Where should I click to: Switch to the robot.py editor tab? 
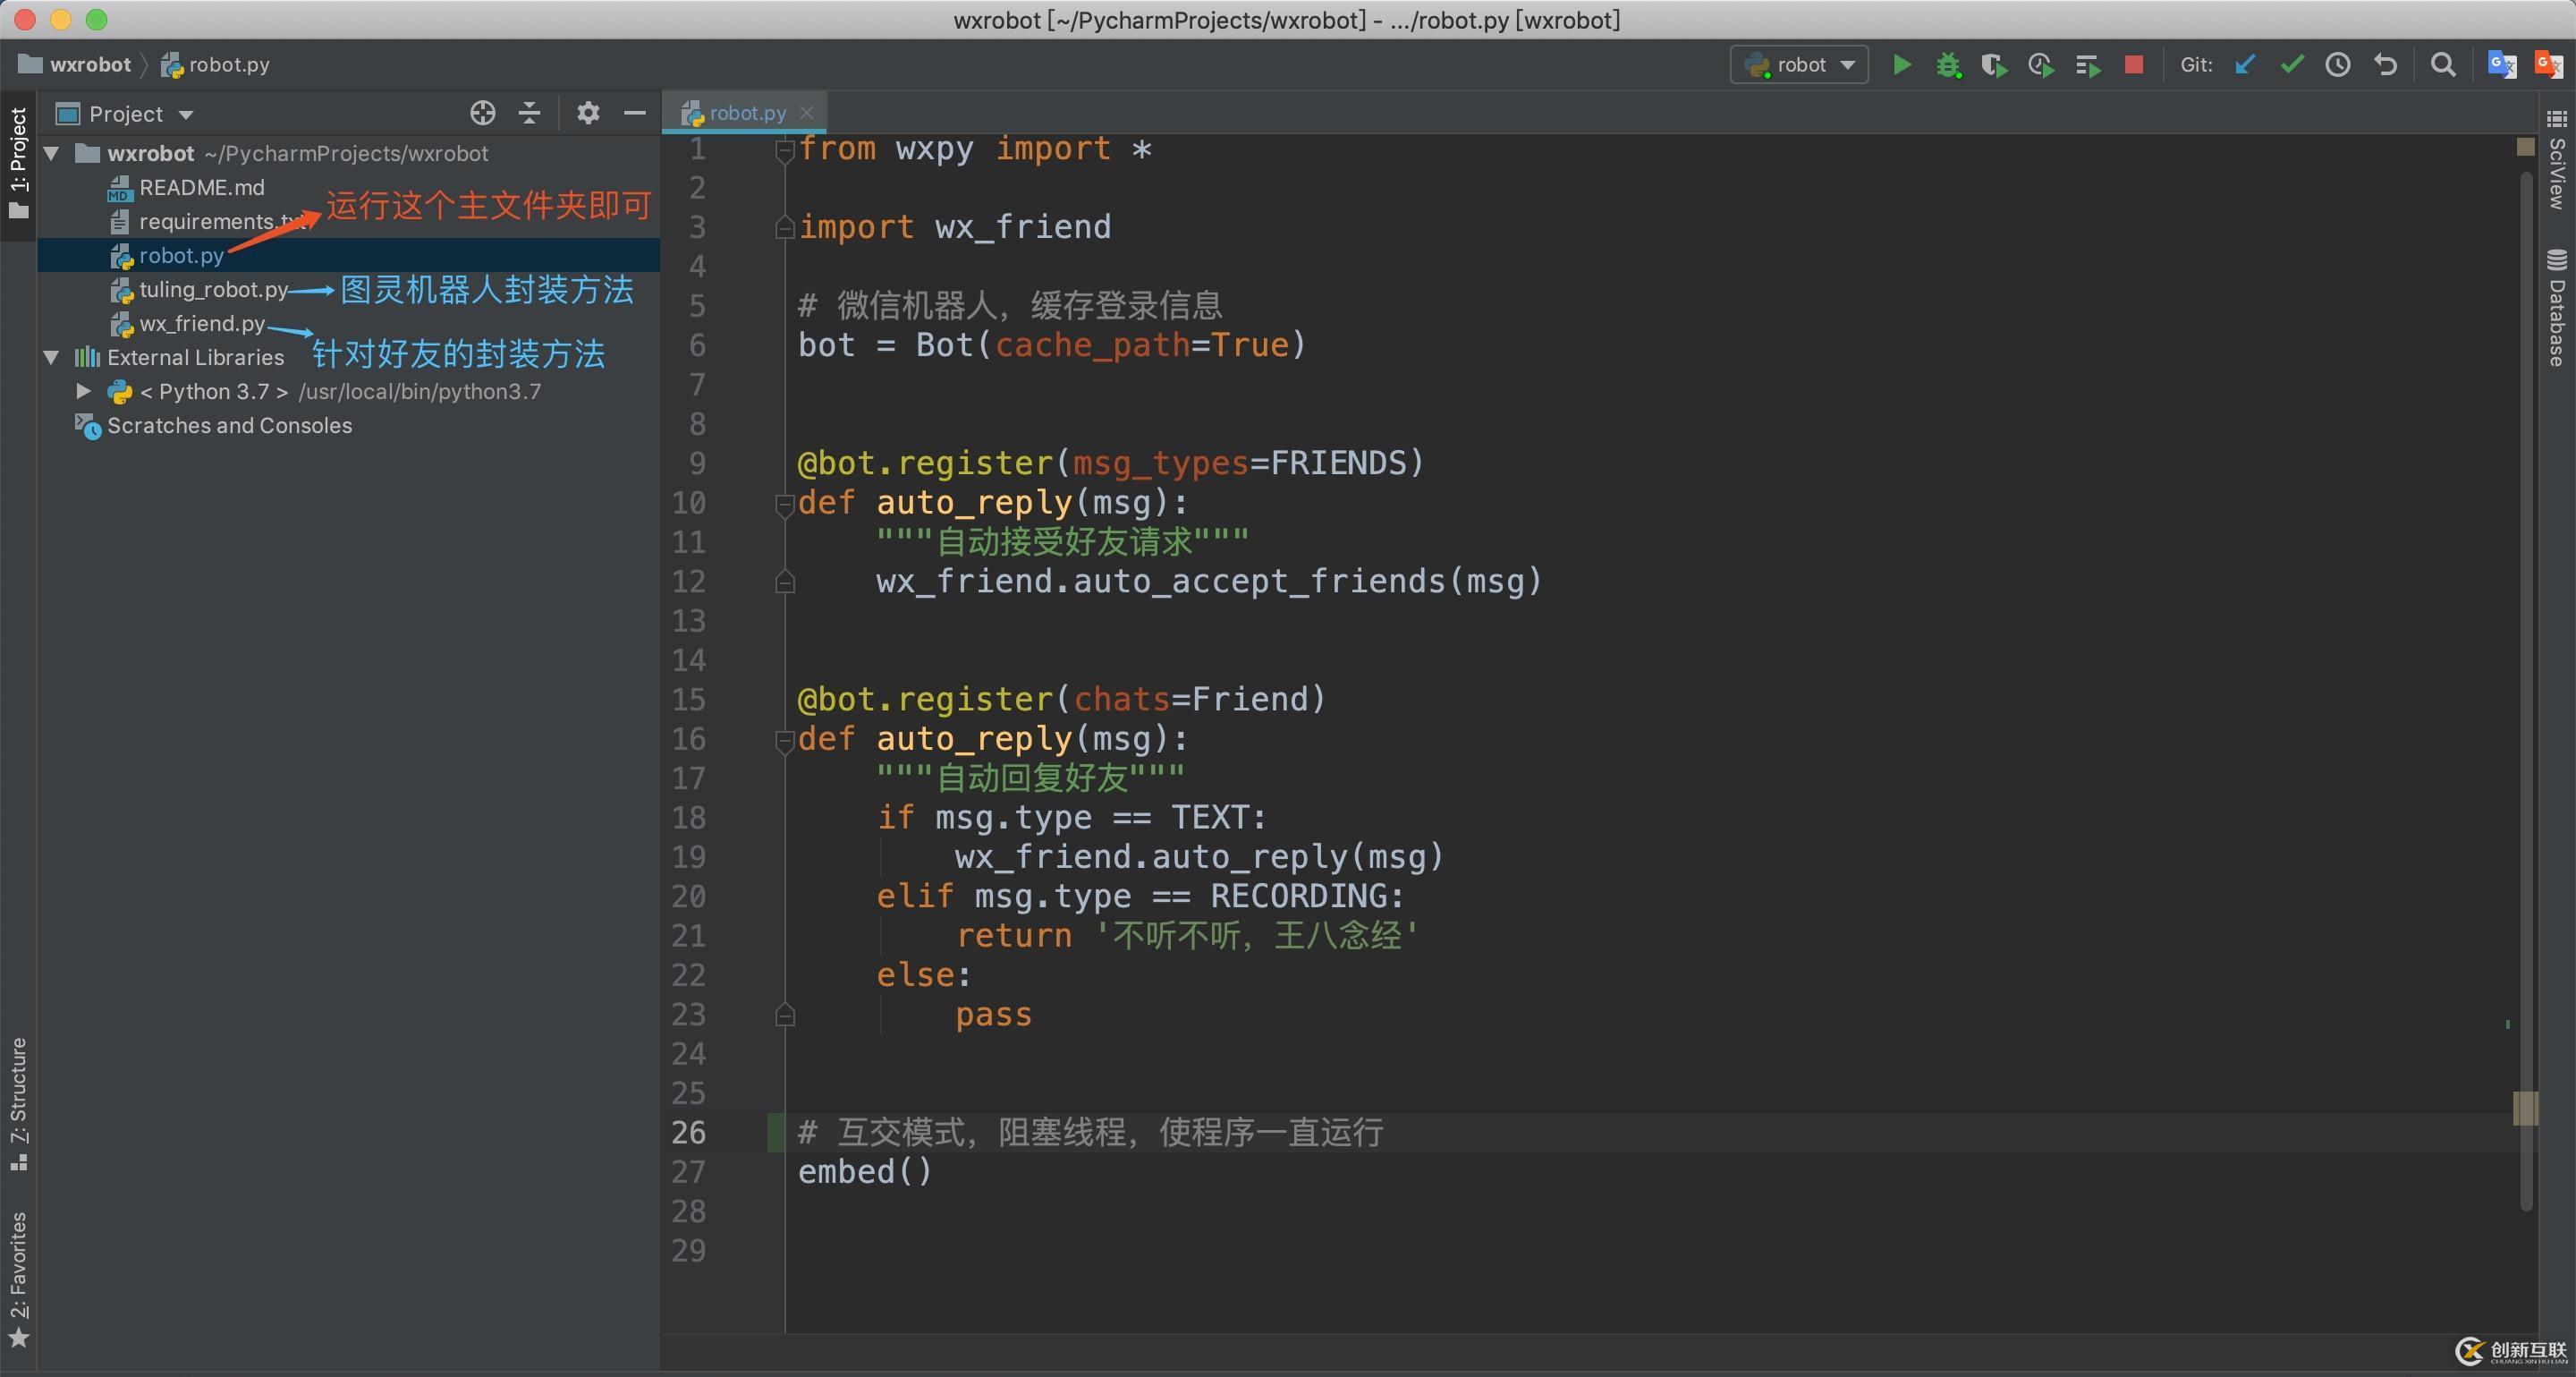[746, 113]
